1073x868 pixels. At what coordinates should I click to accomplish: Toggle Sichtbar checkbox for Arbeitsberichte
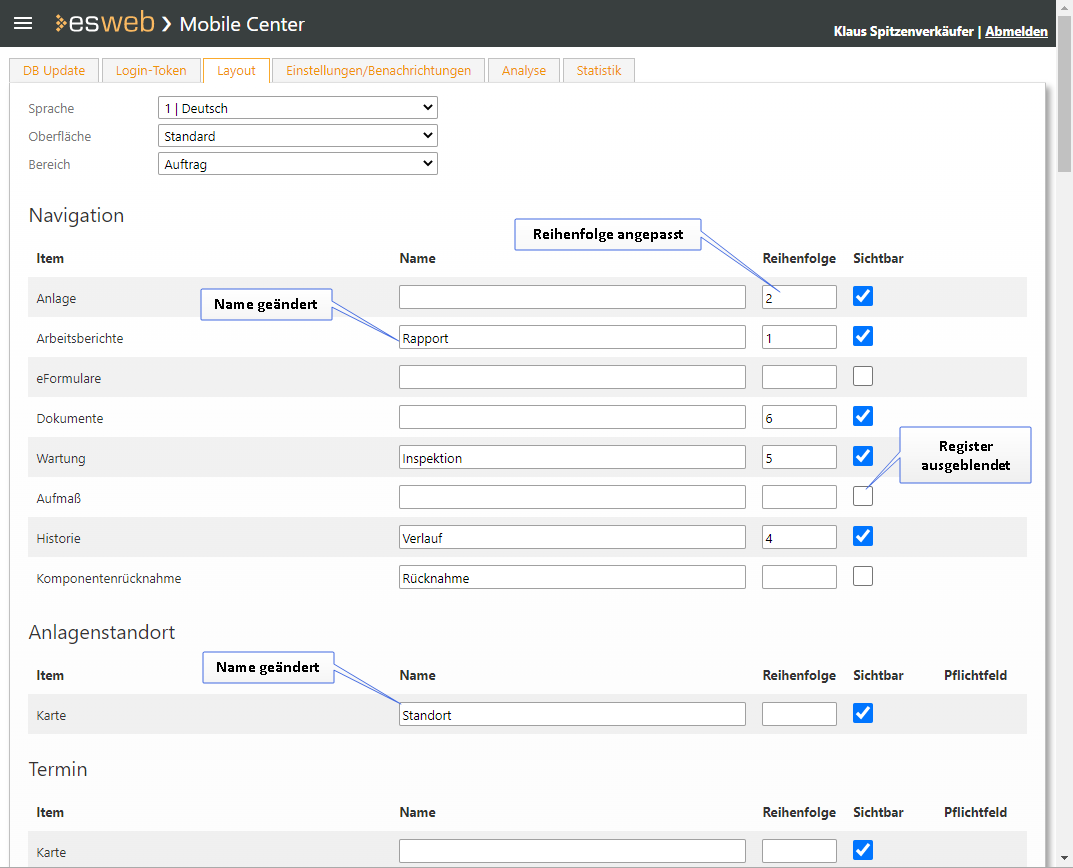[863, 336]
